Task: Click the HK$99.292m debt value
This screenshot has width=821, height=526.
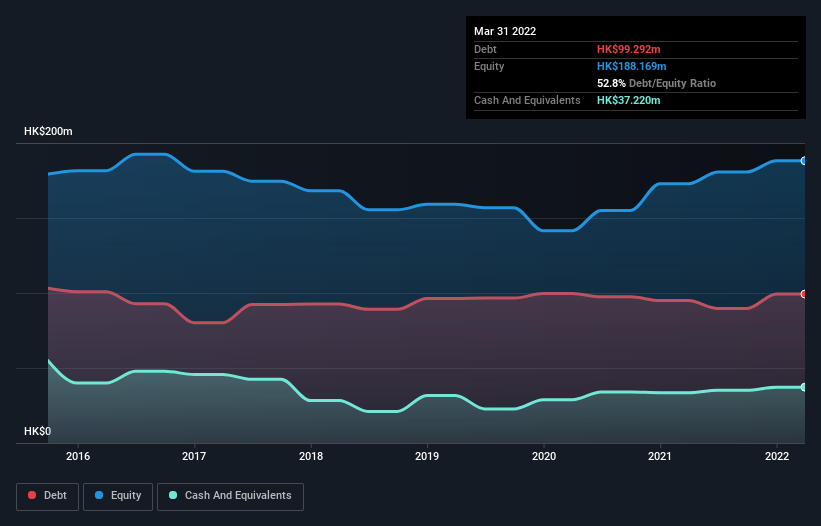Action: pyautogui.click(x=628, y=49)
